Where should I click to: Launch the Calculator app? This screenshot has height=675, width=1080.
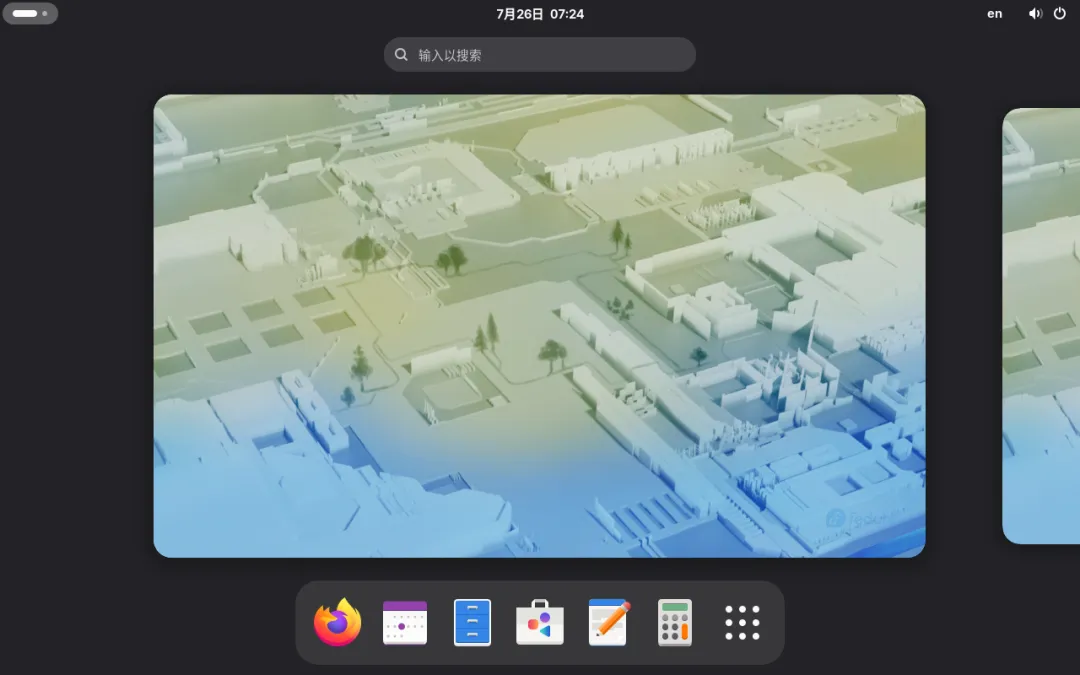click(x=675, y=623)
